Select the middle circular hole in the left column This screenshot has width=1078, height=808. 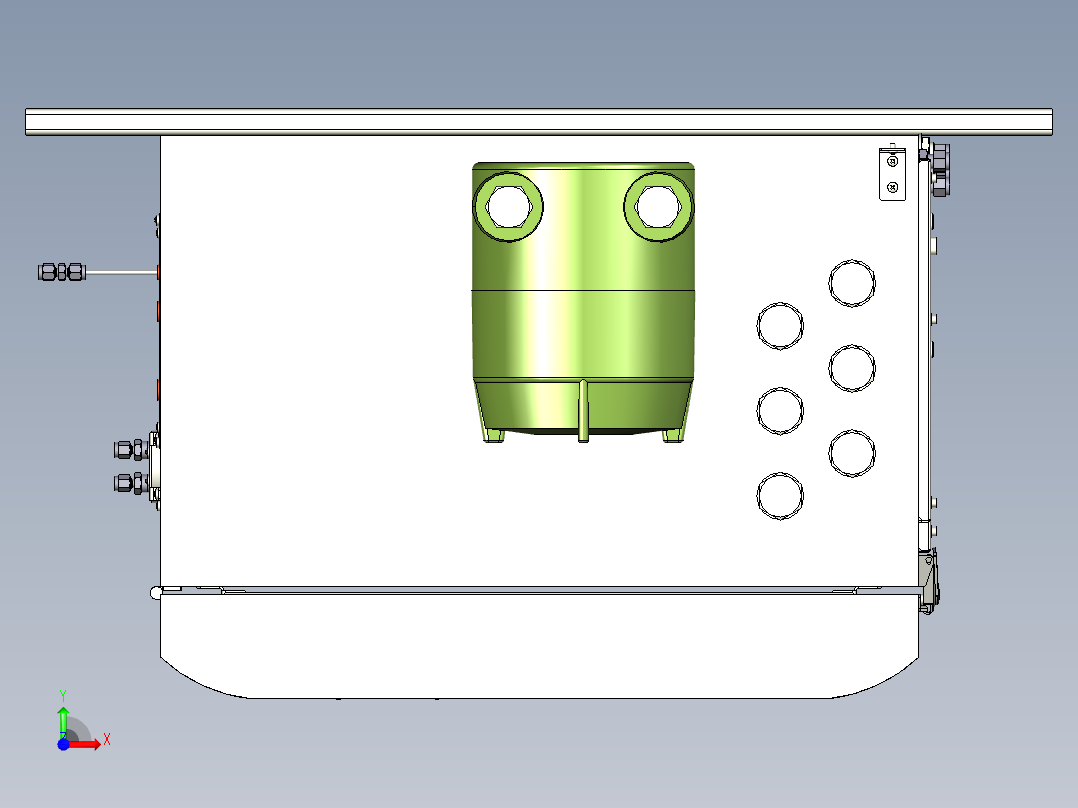(780, 411)
